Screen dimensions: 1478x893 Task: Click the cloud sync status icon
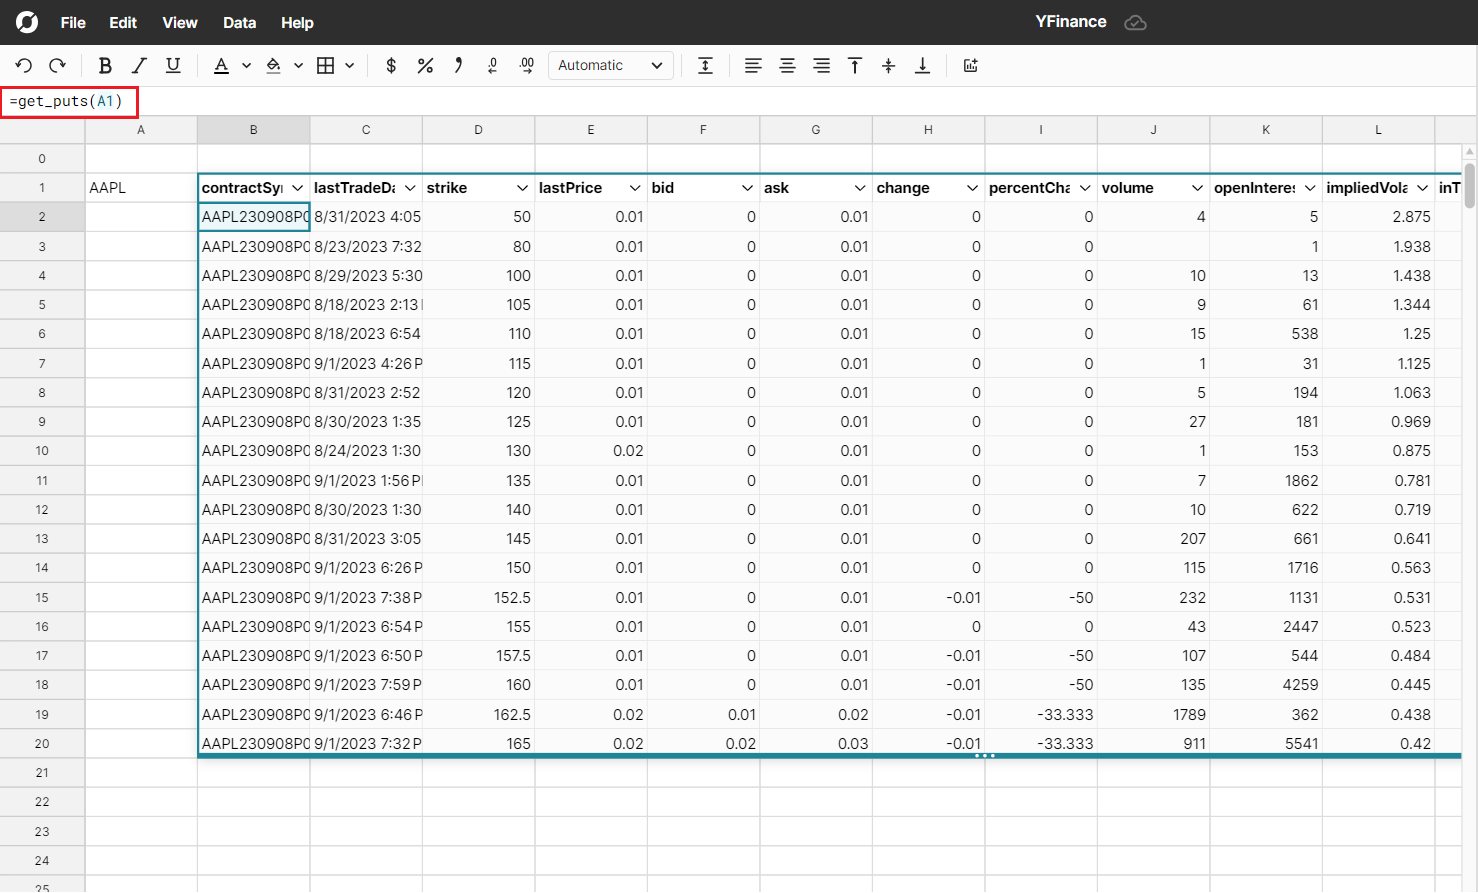1135,22
